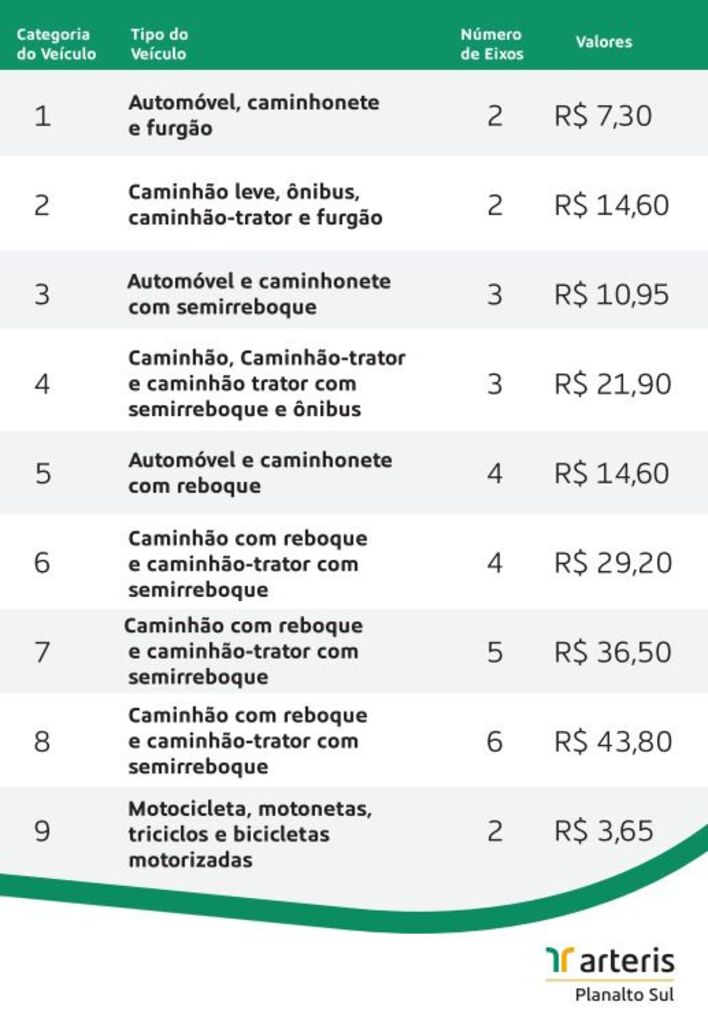
Task: Select the R$ 7,30 toll value
Action: [603, 116]
